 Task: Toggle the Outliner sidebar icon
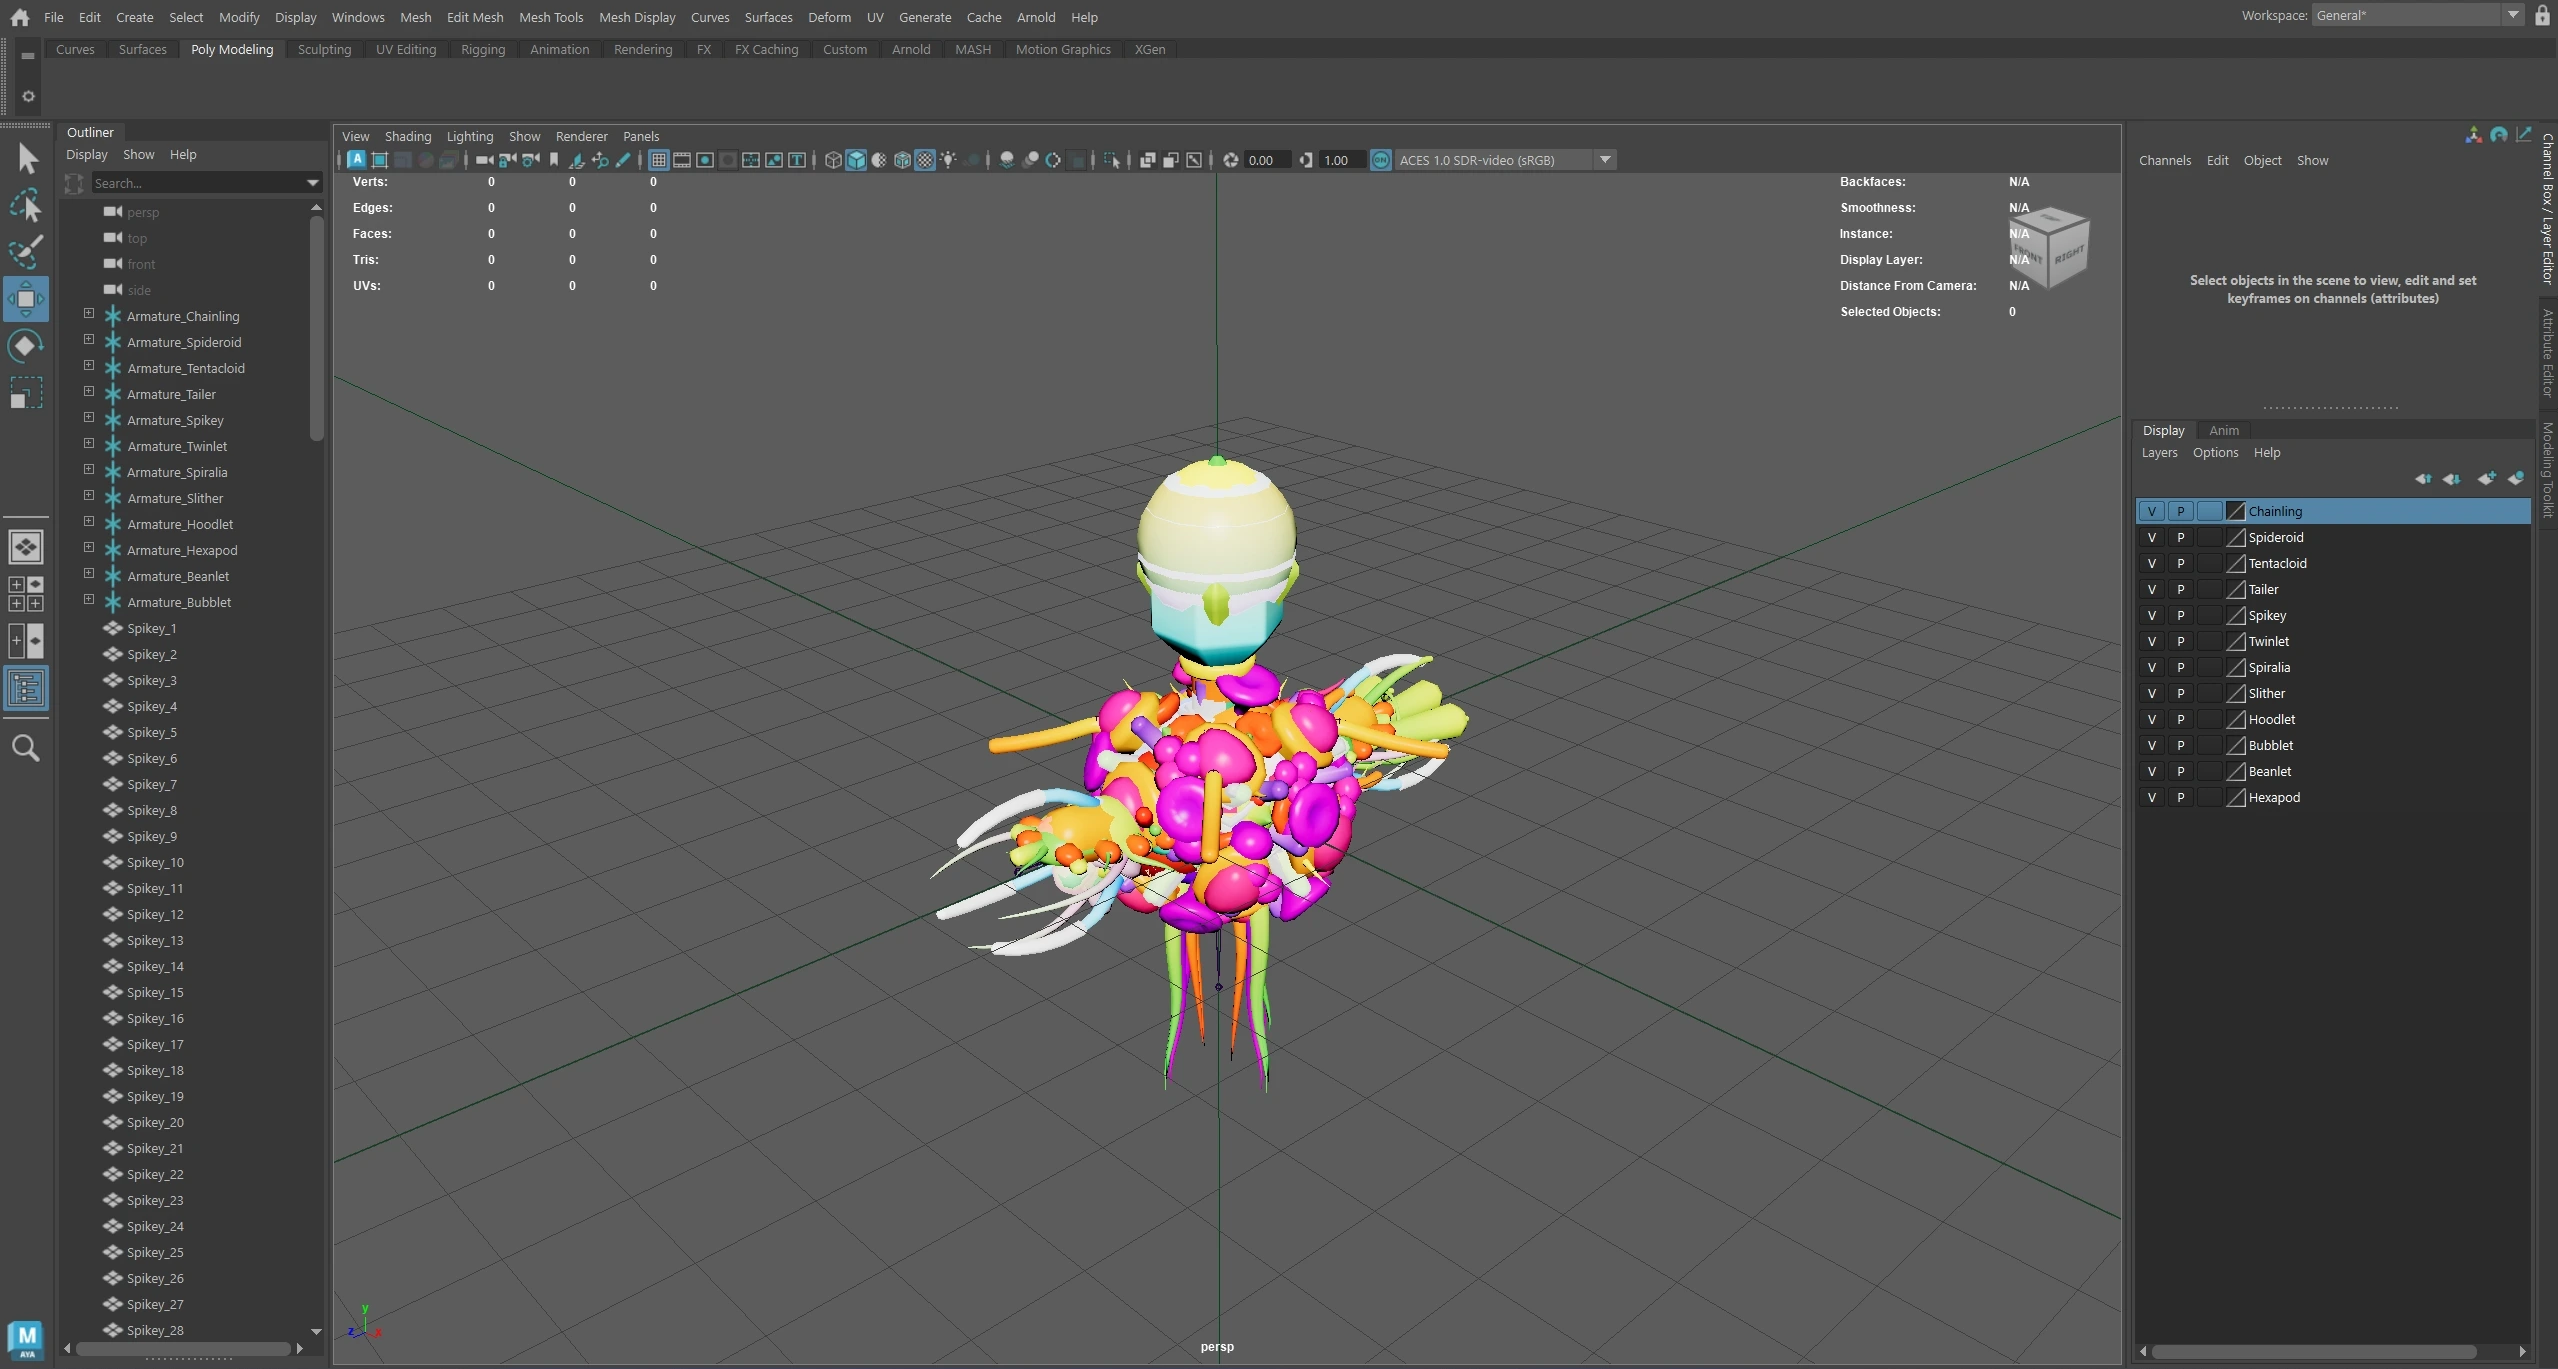pos(26,688)
